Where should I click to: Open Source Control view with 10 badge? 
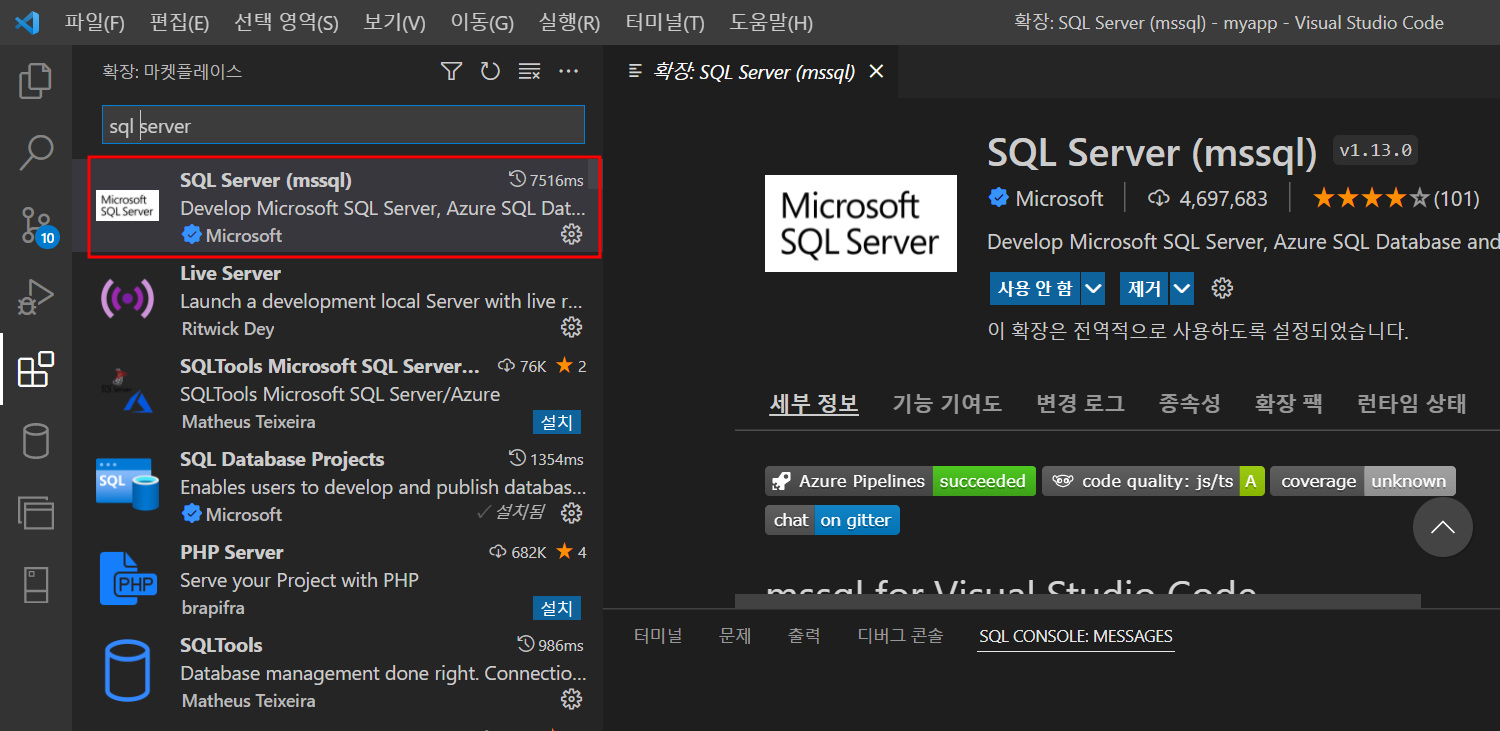click(38, 227)
